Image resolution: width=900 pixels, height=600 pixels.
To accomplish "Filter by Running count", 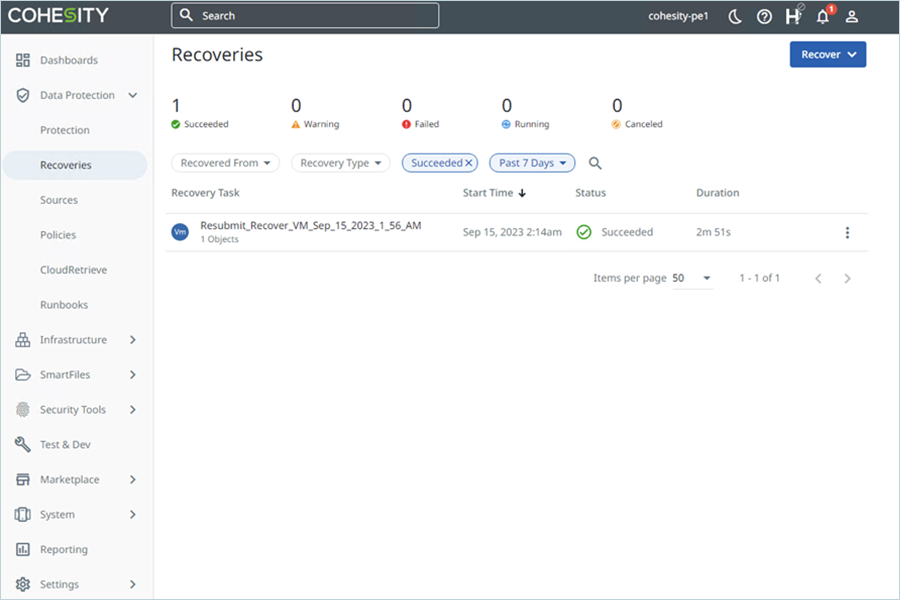I will [525, 113].
